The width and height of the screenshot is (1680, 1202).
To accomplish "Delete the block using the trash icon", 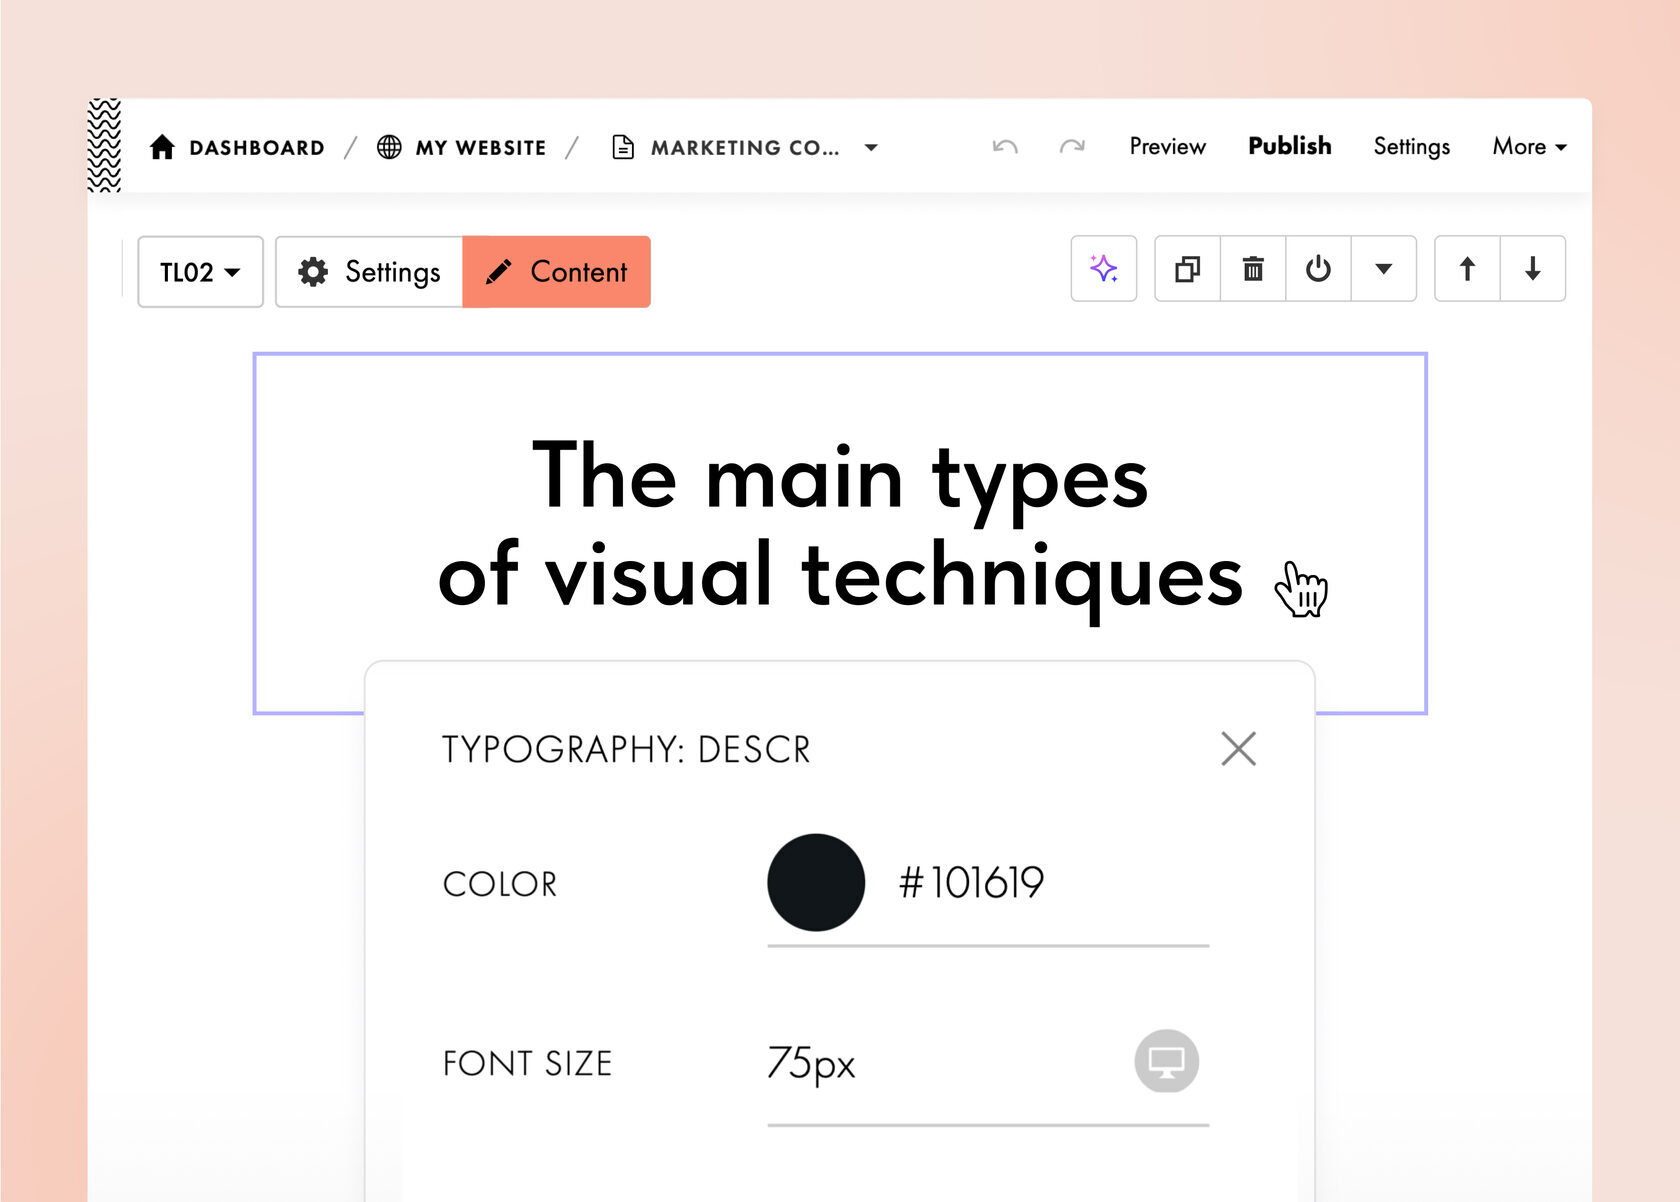I will pos(1252,269).
